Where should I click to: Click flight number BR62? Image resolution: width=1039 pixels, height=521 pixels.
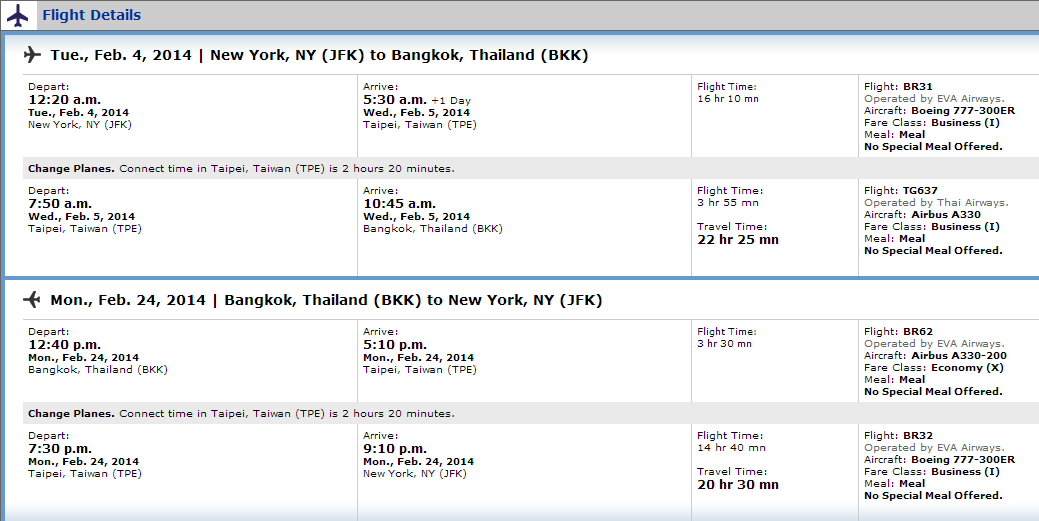coord(918,331)
